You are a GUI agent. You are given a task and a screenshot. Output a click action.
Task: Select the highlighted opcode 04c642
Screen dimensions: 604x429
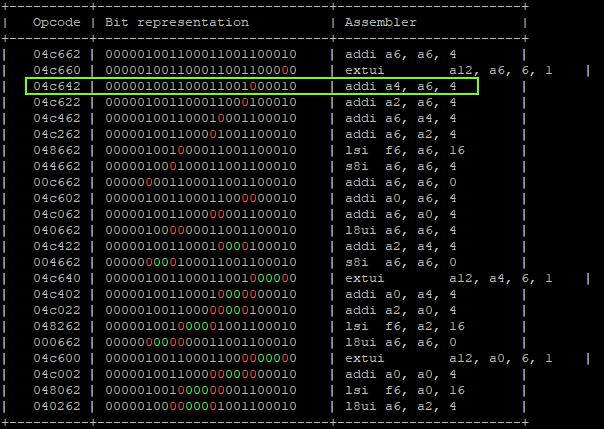click(x=56, y=87)
